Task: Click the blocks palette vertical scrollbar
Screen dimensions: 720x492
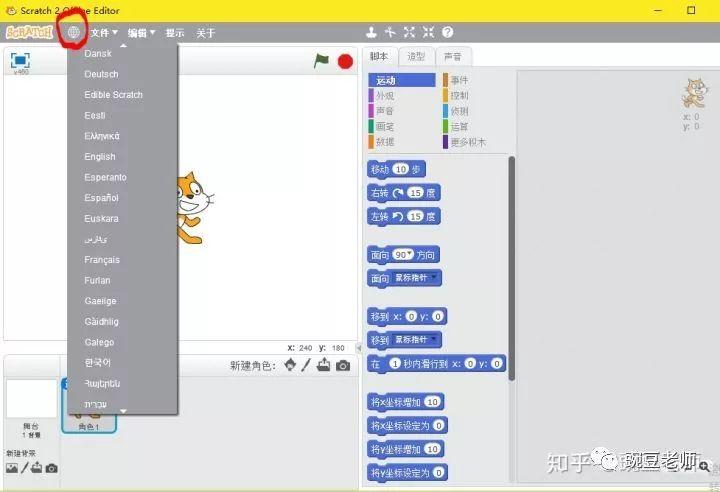Action: 512,269
